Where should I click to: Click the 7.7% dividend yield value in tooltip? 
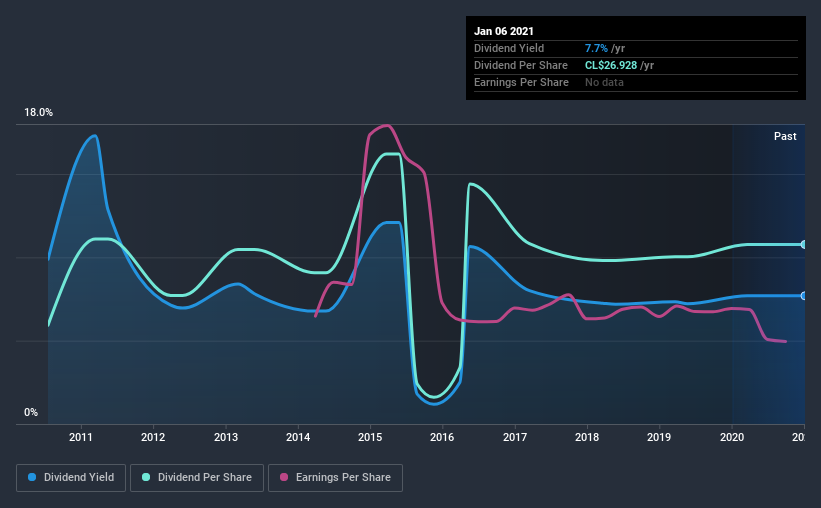[596, 48]
